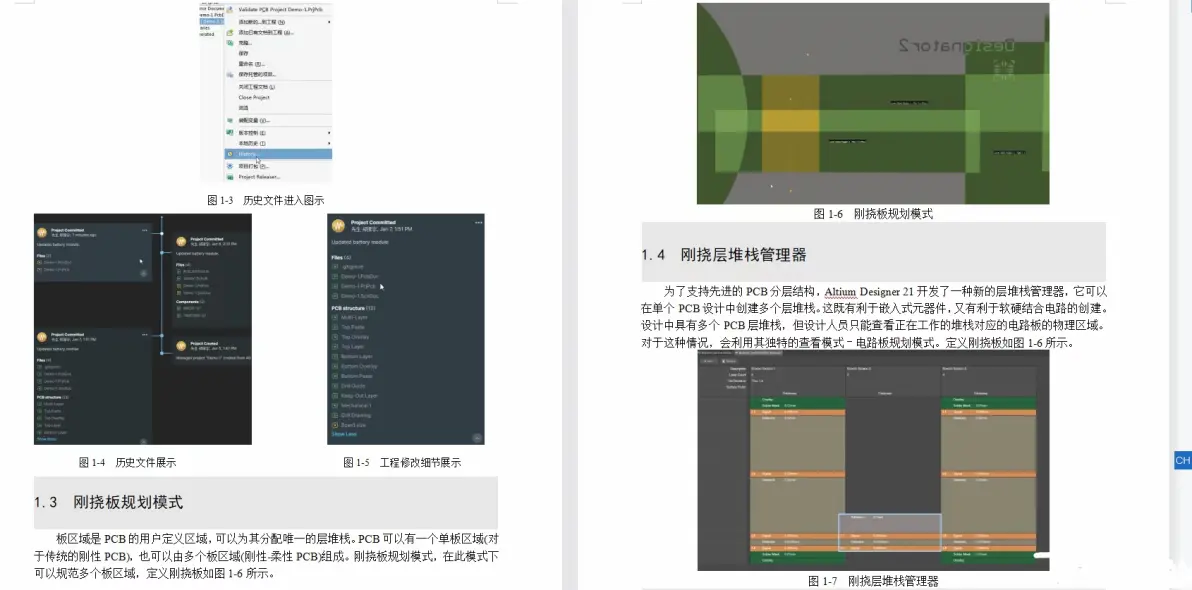Screen dimensions: 1192x590
Task: Click the CH input language indicator
Action: coord(1183,461)
